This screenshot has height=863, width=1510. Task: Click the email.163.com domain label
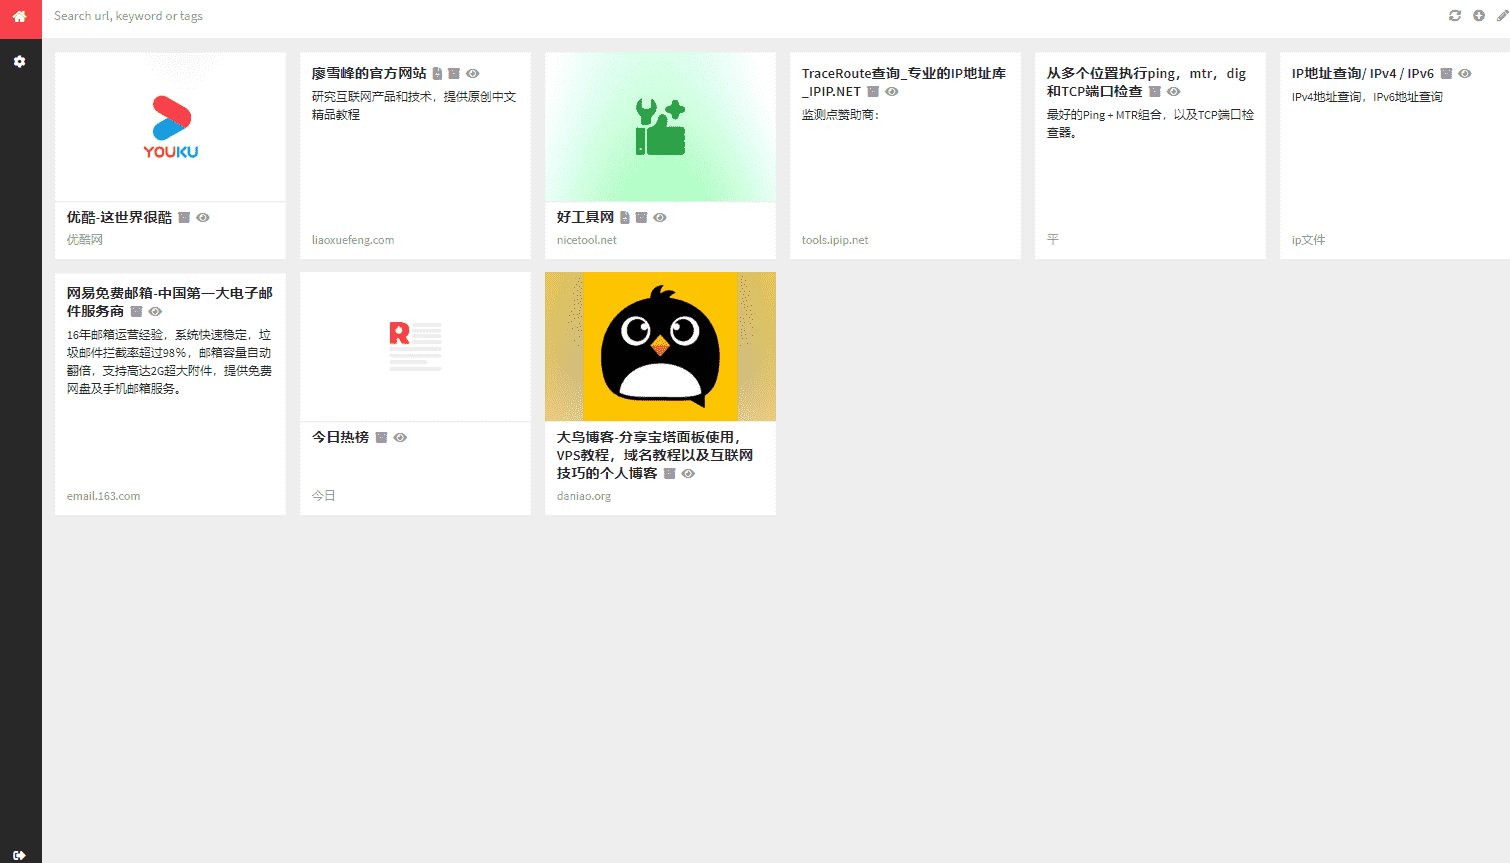103,496
